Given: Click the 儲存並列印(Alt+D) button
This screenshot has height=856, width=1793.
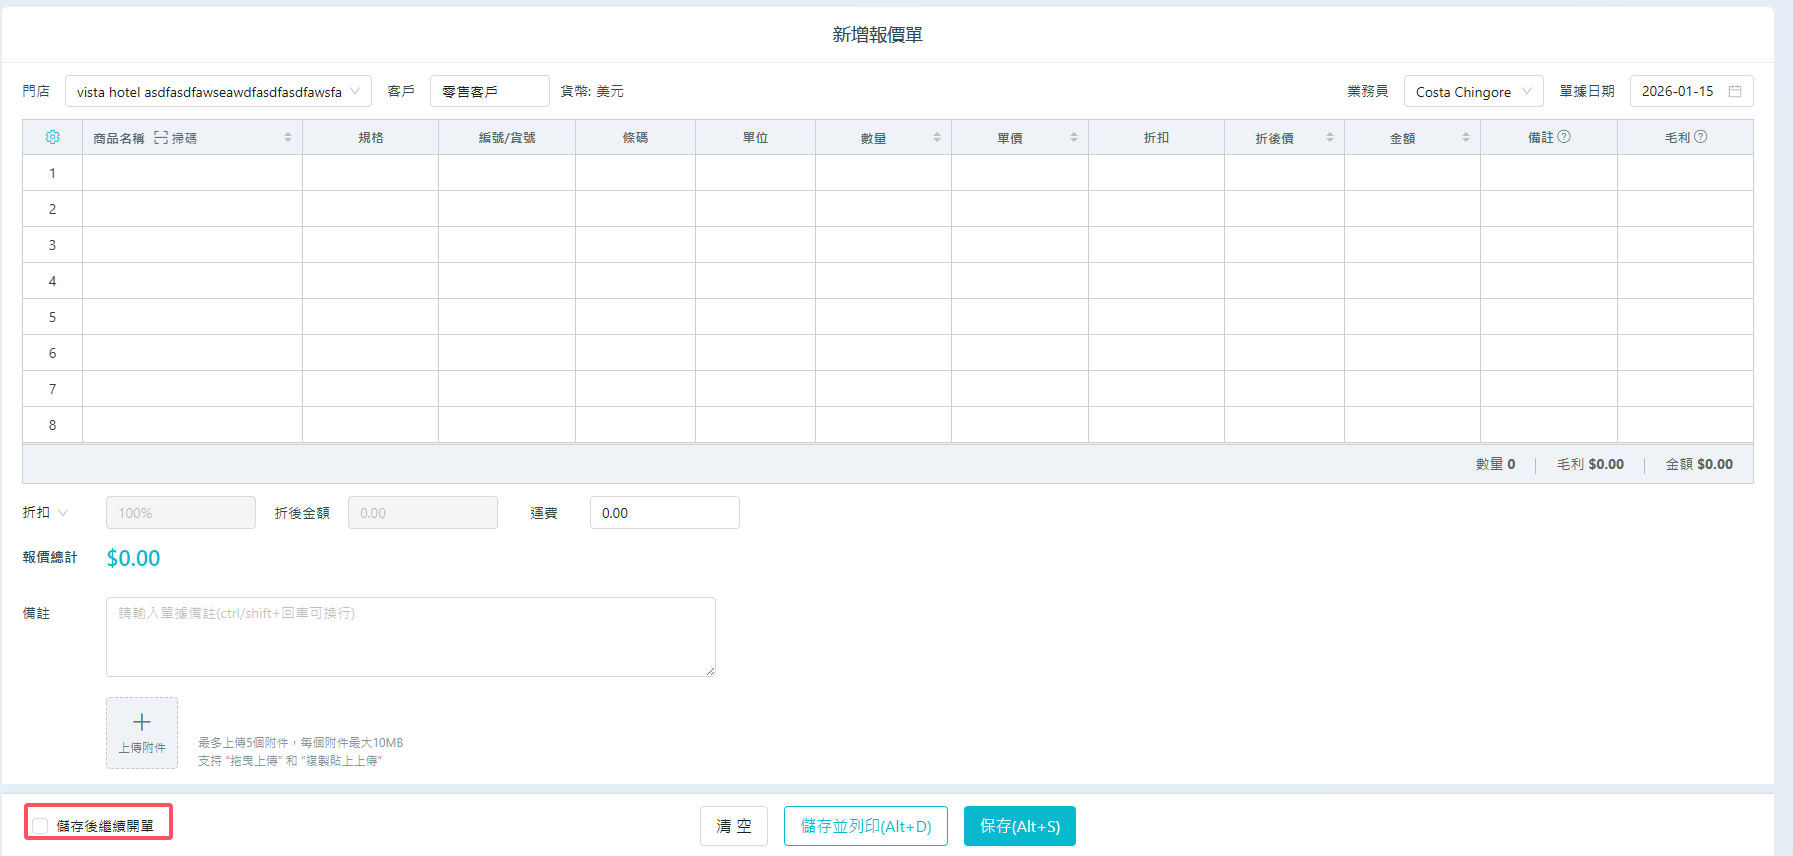Looking at the screenshot, I should tap(865, 826).
